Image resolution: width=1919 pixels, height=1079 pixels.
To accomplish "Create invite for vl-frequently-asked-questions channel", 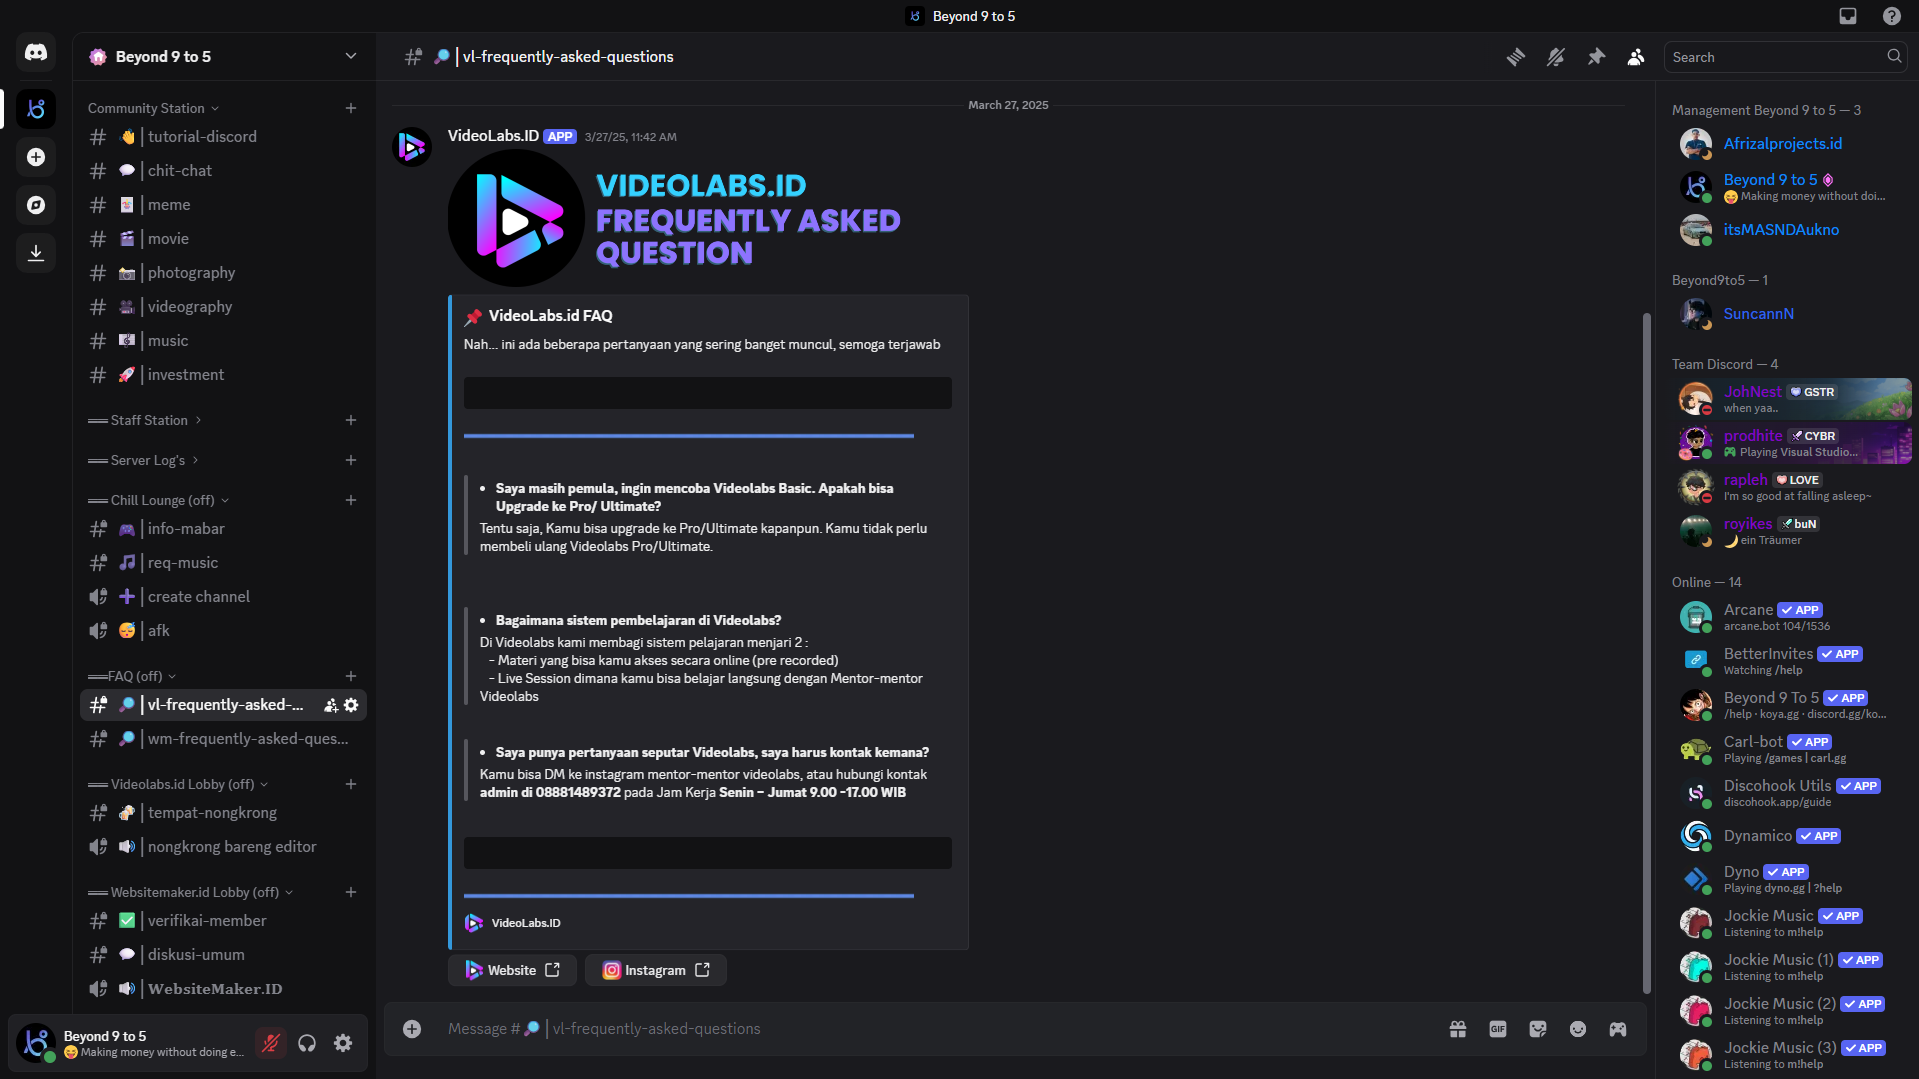I will 331,705.
